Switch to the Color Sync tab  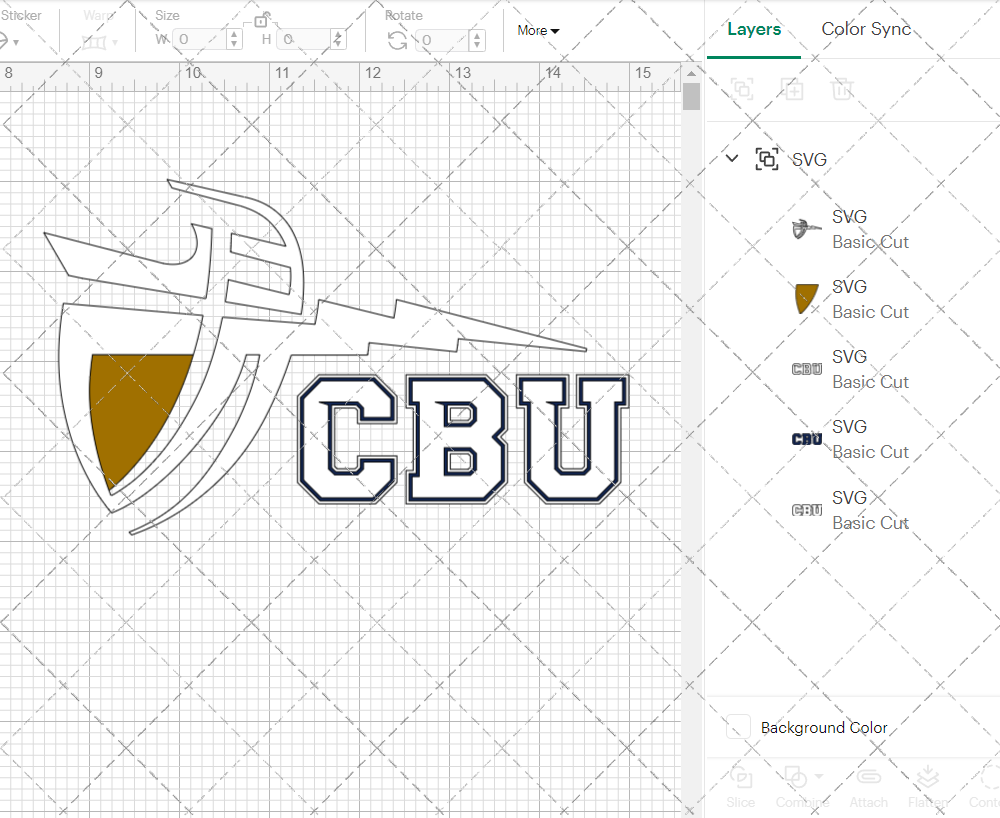point(866,29)
